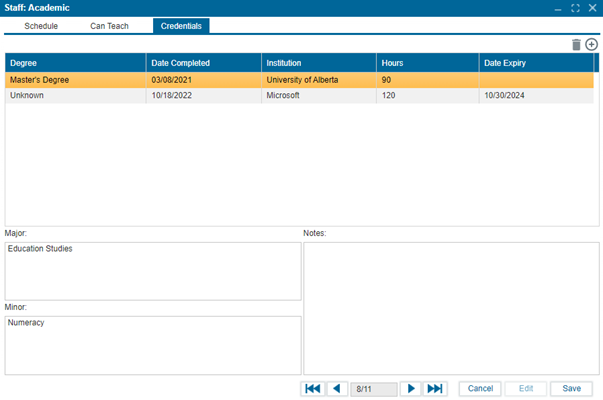
Task: Click into the Notes text area
Action: click(x=451, y=308)
